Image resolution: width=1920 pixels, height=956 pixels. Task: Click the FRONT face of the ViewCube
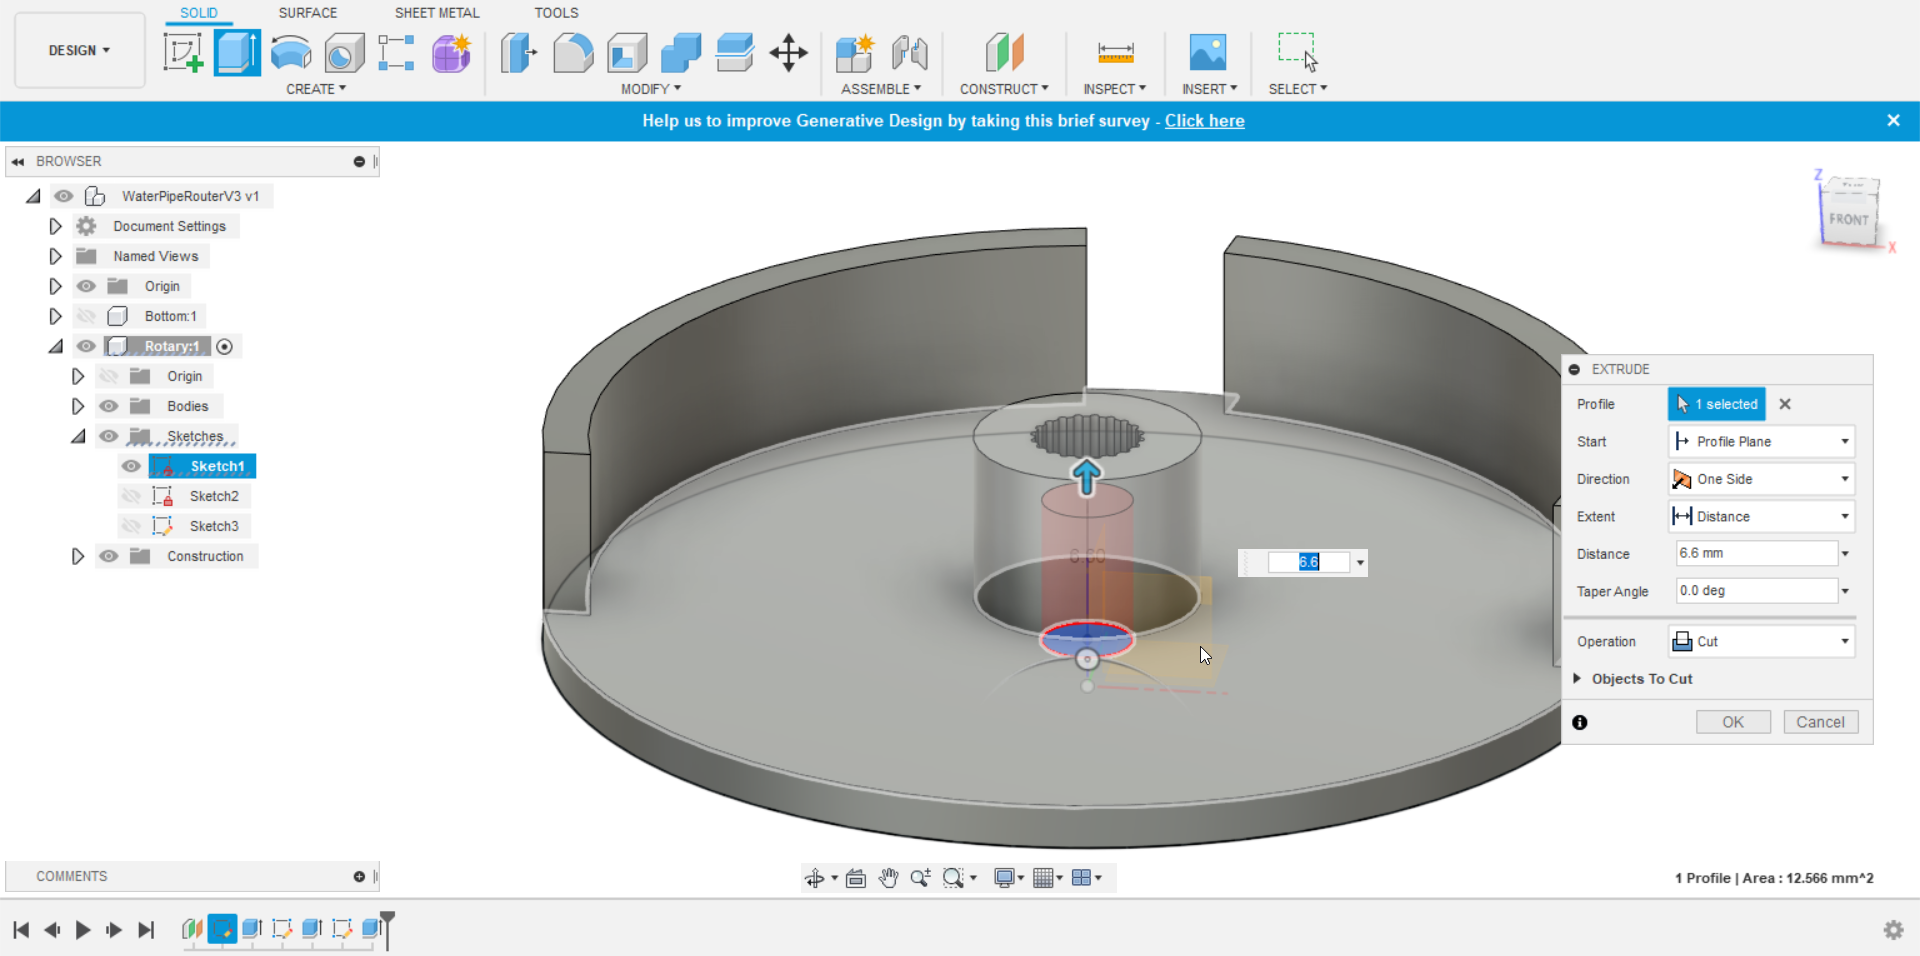(1848, 219)
